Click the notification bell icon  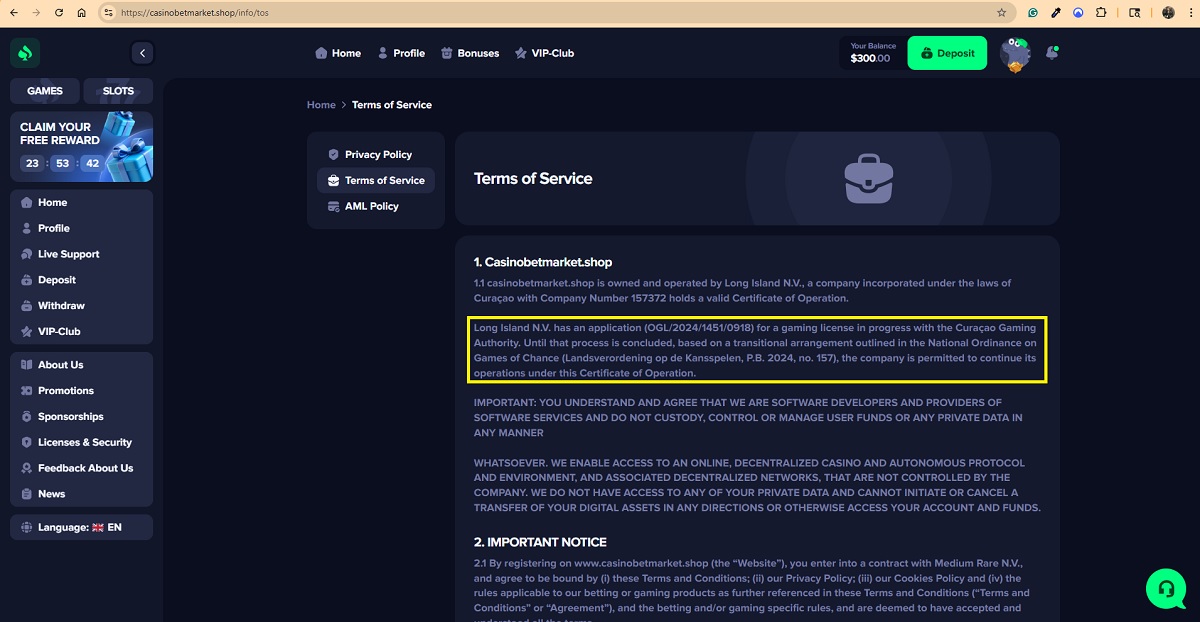point(1051,53)
